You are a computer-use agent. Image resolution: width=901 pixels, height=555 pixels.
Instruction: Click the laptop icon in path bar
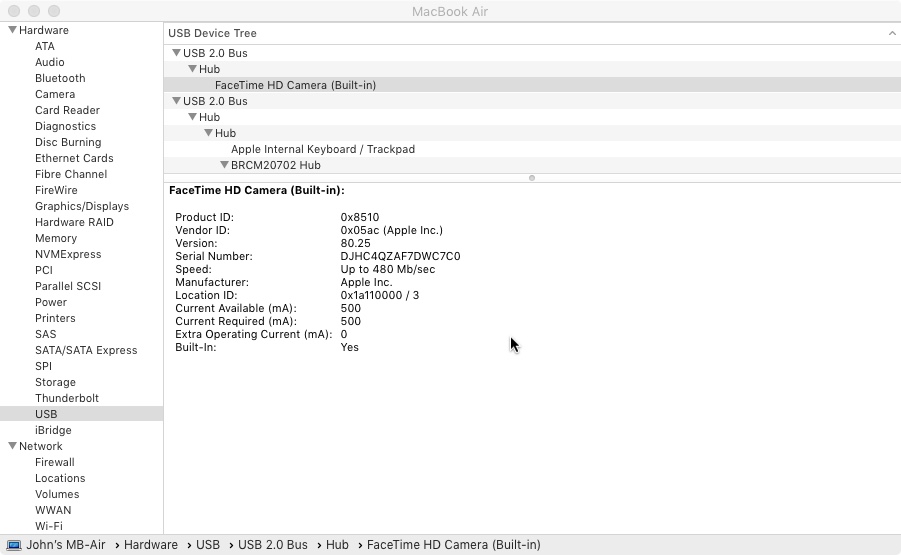point(14,545)
